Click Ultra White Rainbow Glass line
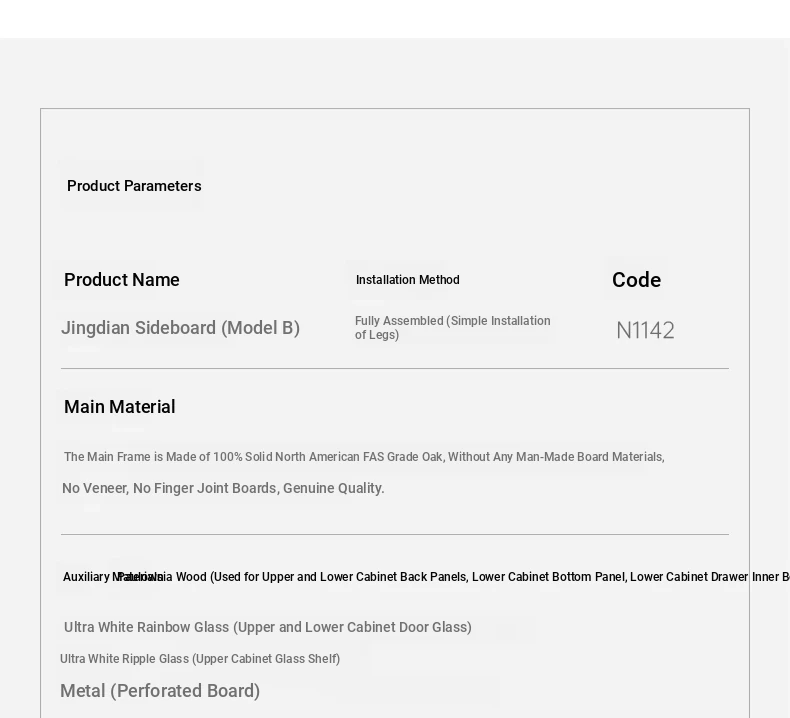 [x=268, y=627]
